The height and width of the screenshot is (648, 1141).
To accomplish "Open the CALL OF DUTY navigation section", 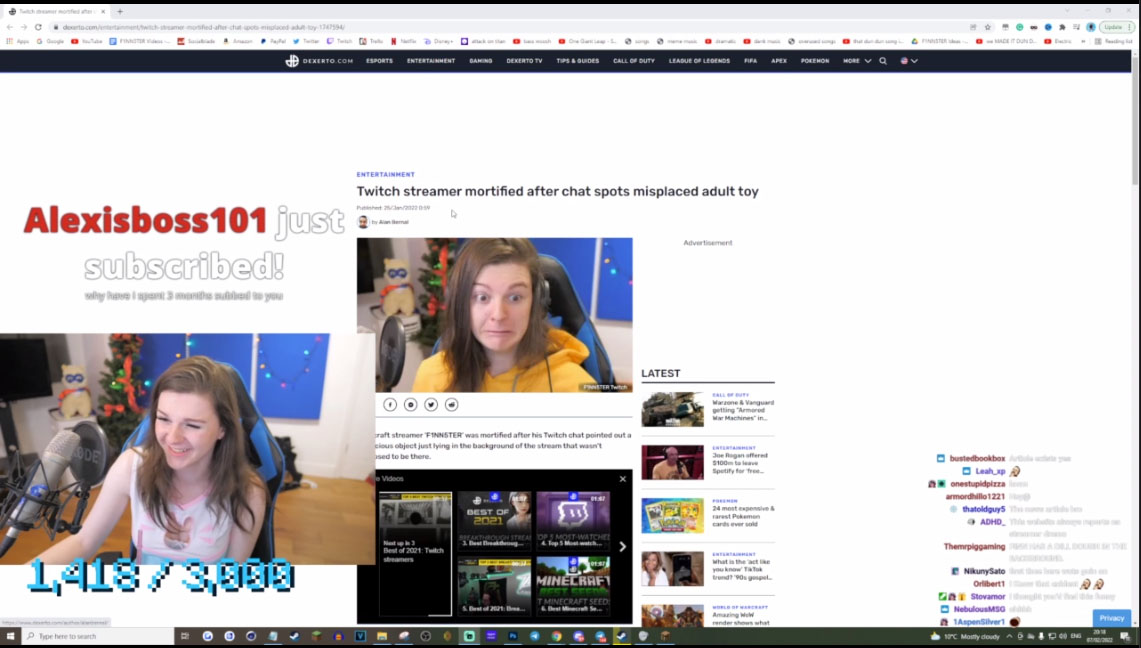I will 634,61.
